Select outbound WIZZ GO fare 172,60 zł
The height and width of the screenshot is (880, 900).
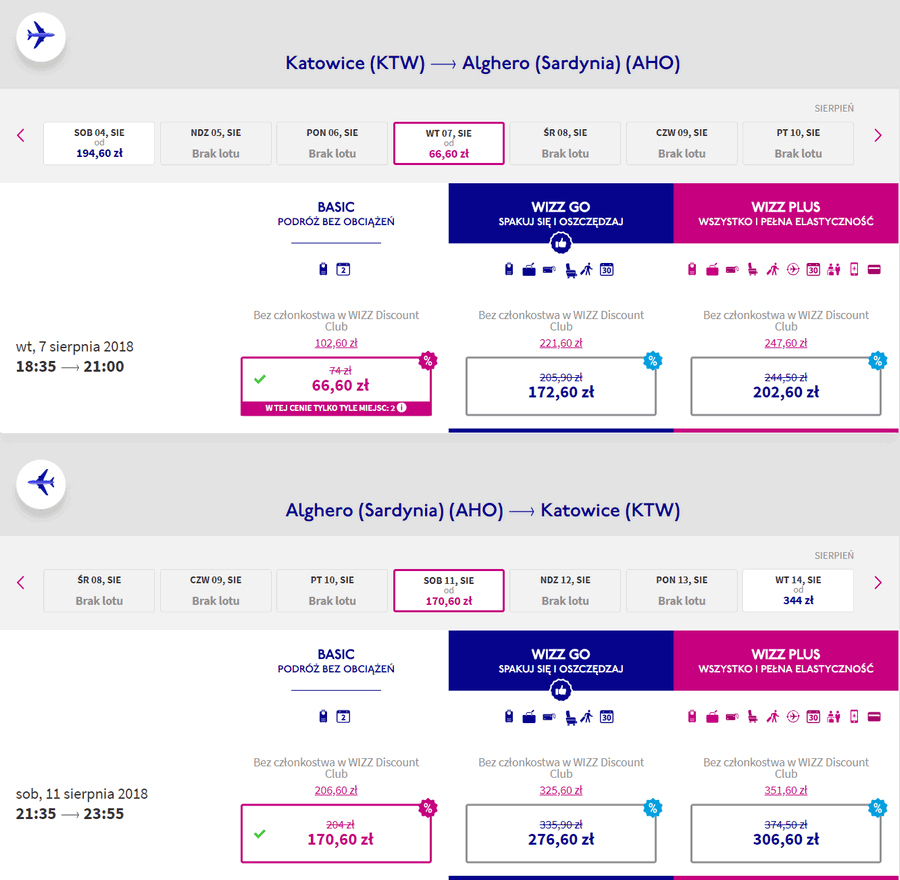(561, 386)
